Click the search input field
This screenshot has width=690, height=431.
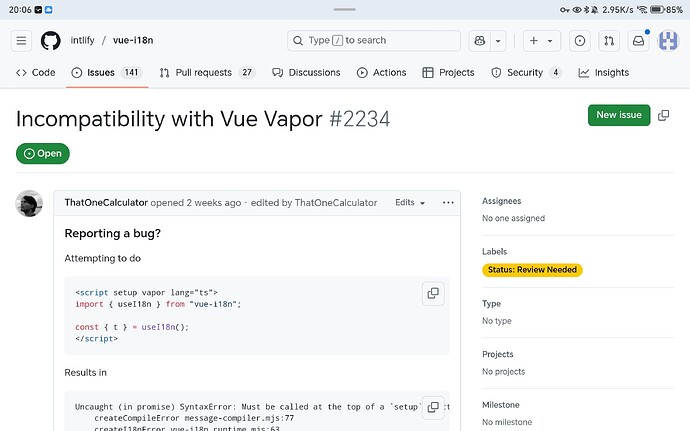374,41
